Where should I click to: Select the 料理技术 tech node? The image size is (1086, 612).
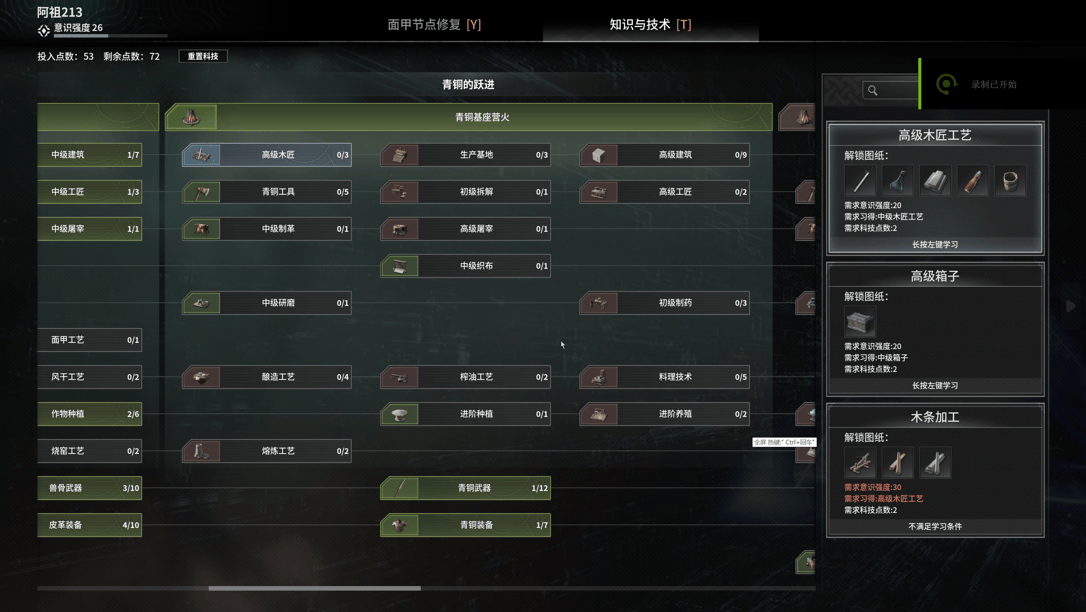tap(665, 377)
